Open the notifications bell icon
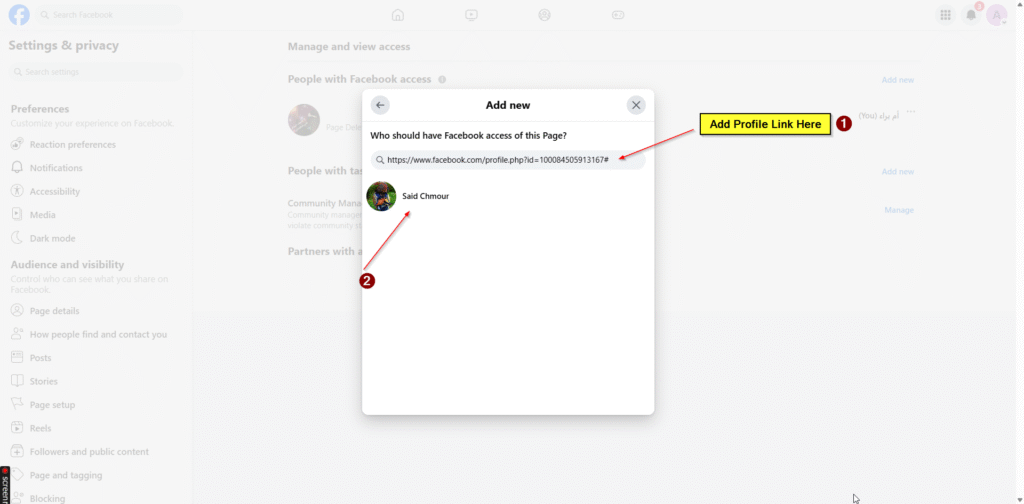The height and width of the screenshot is (504, 1024). click(971, 15)
